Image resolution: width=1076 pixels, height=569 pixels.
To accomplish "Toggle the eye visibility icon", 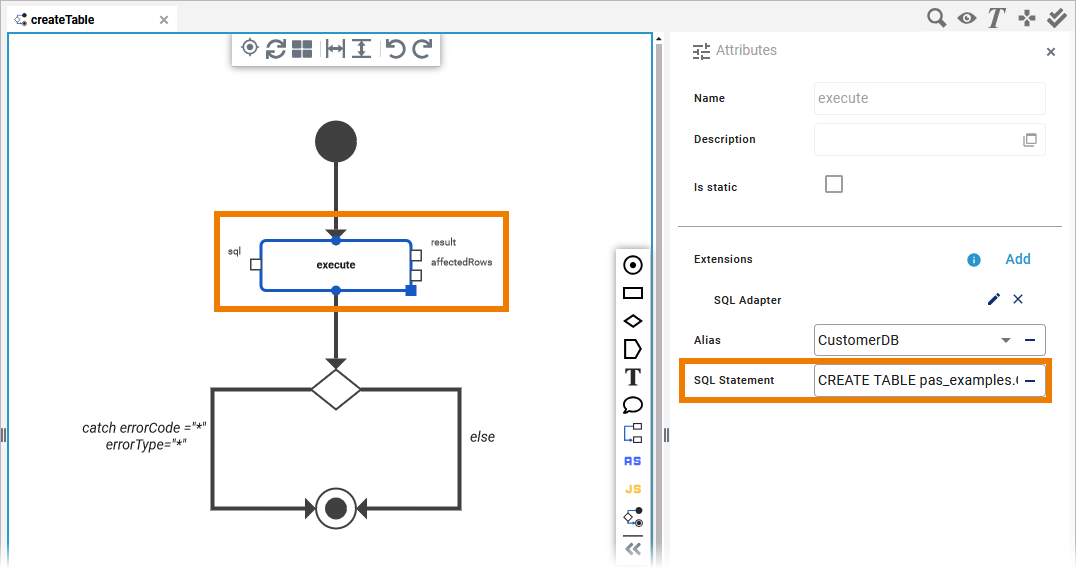I will (x=966, y=18).
